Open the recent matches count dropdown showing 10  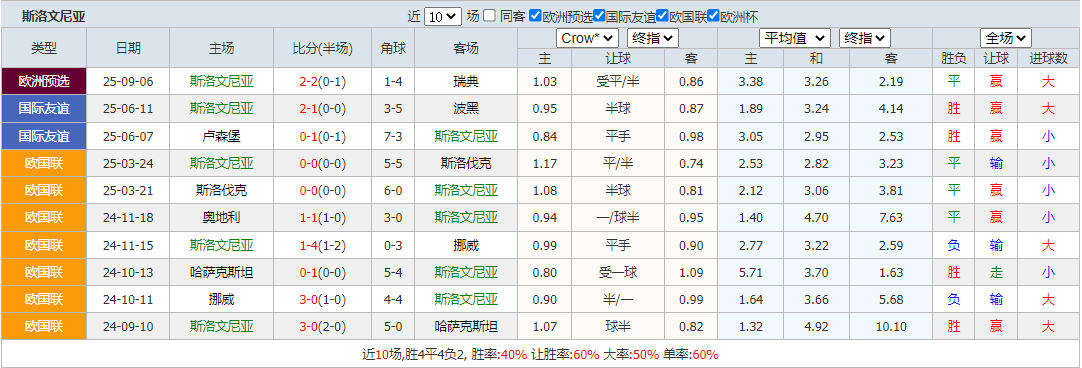tap(442, 17)
